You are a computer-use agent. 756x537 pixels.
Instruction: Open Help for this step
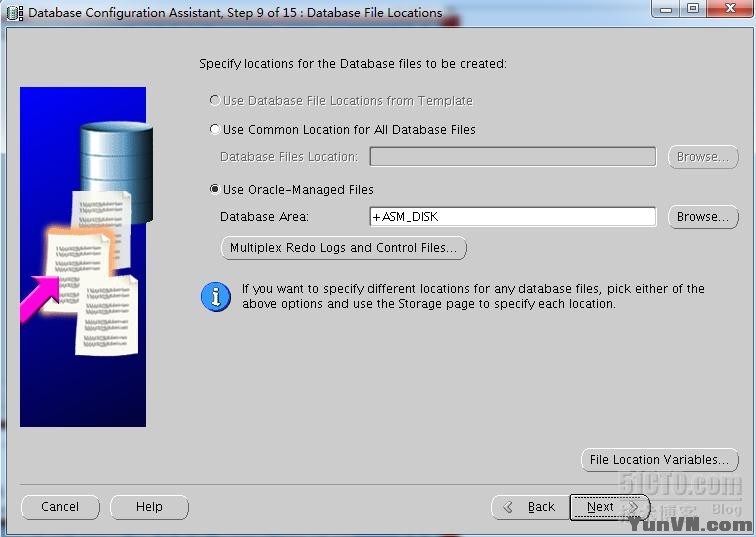149,507
